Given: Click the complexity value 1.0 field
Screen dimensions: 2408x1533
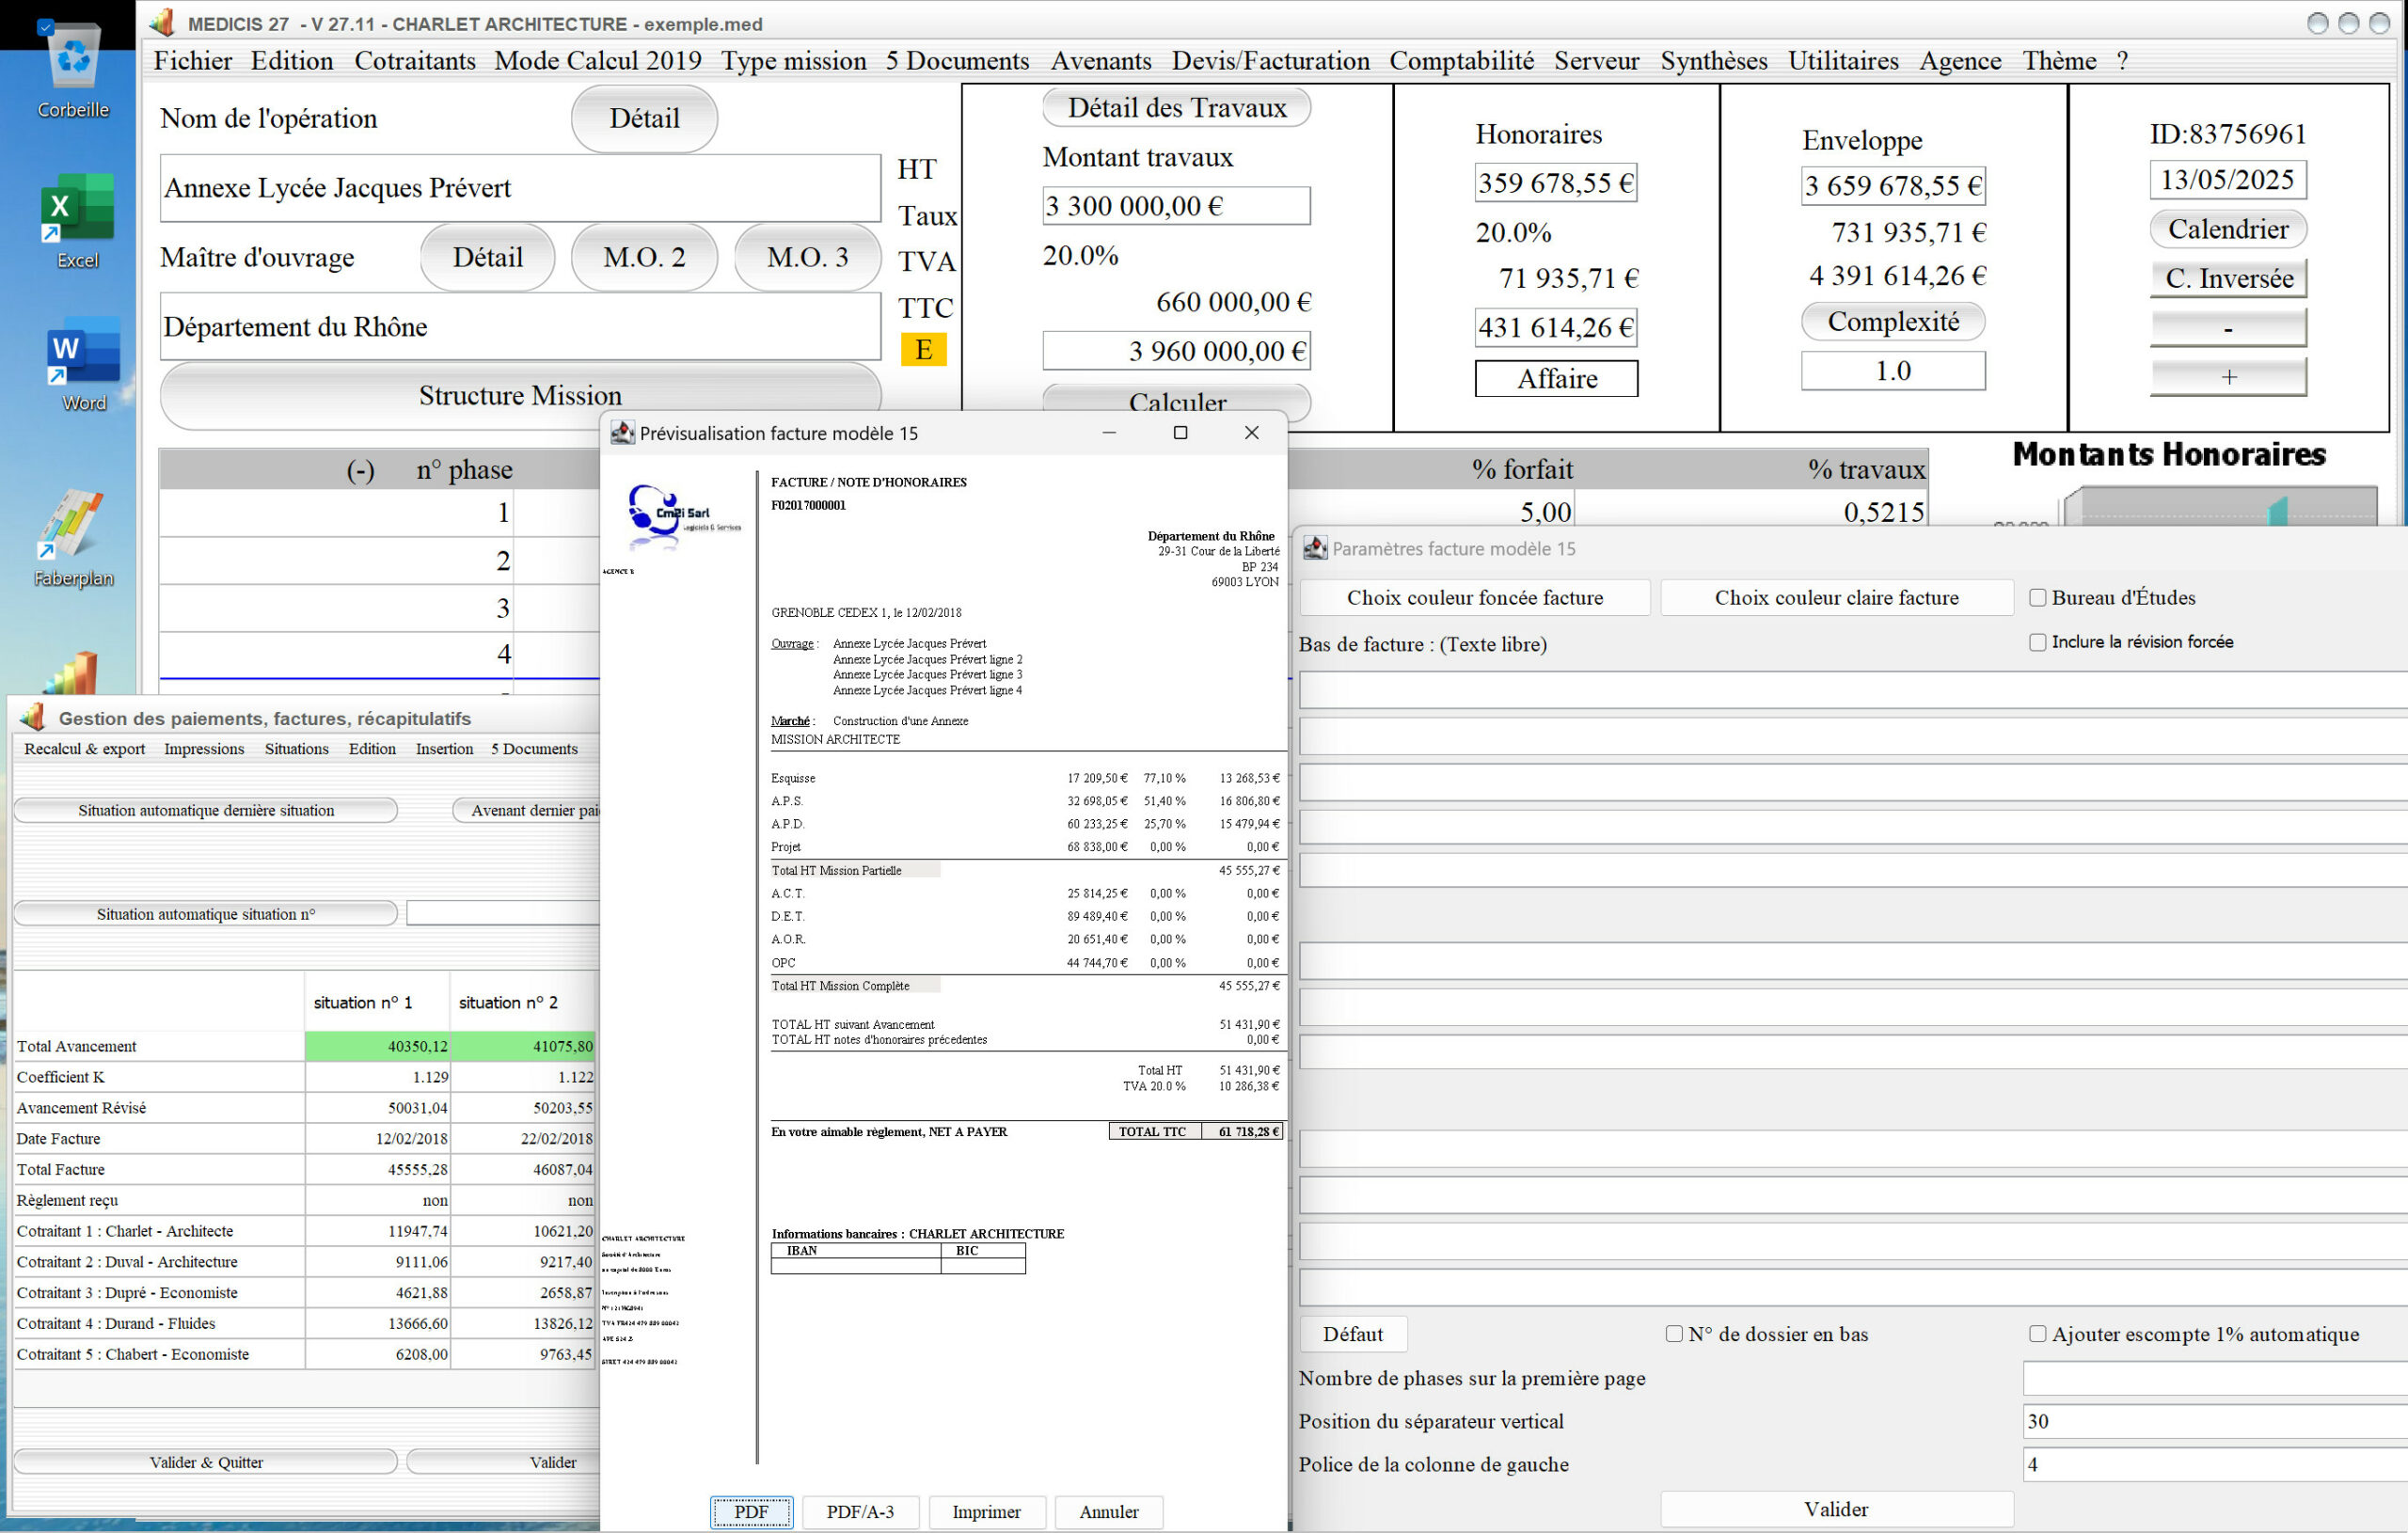Looking at the screenshot, I should coord(1892,371).
